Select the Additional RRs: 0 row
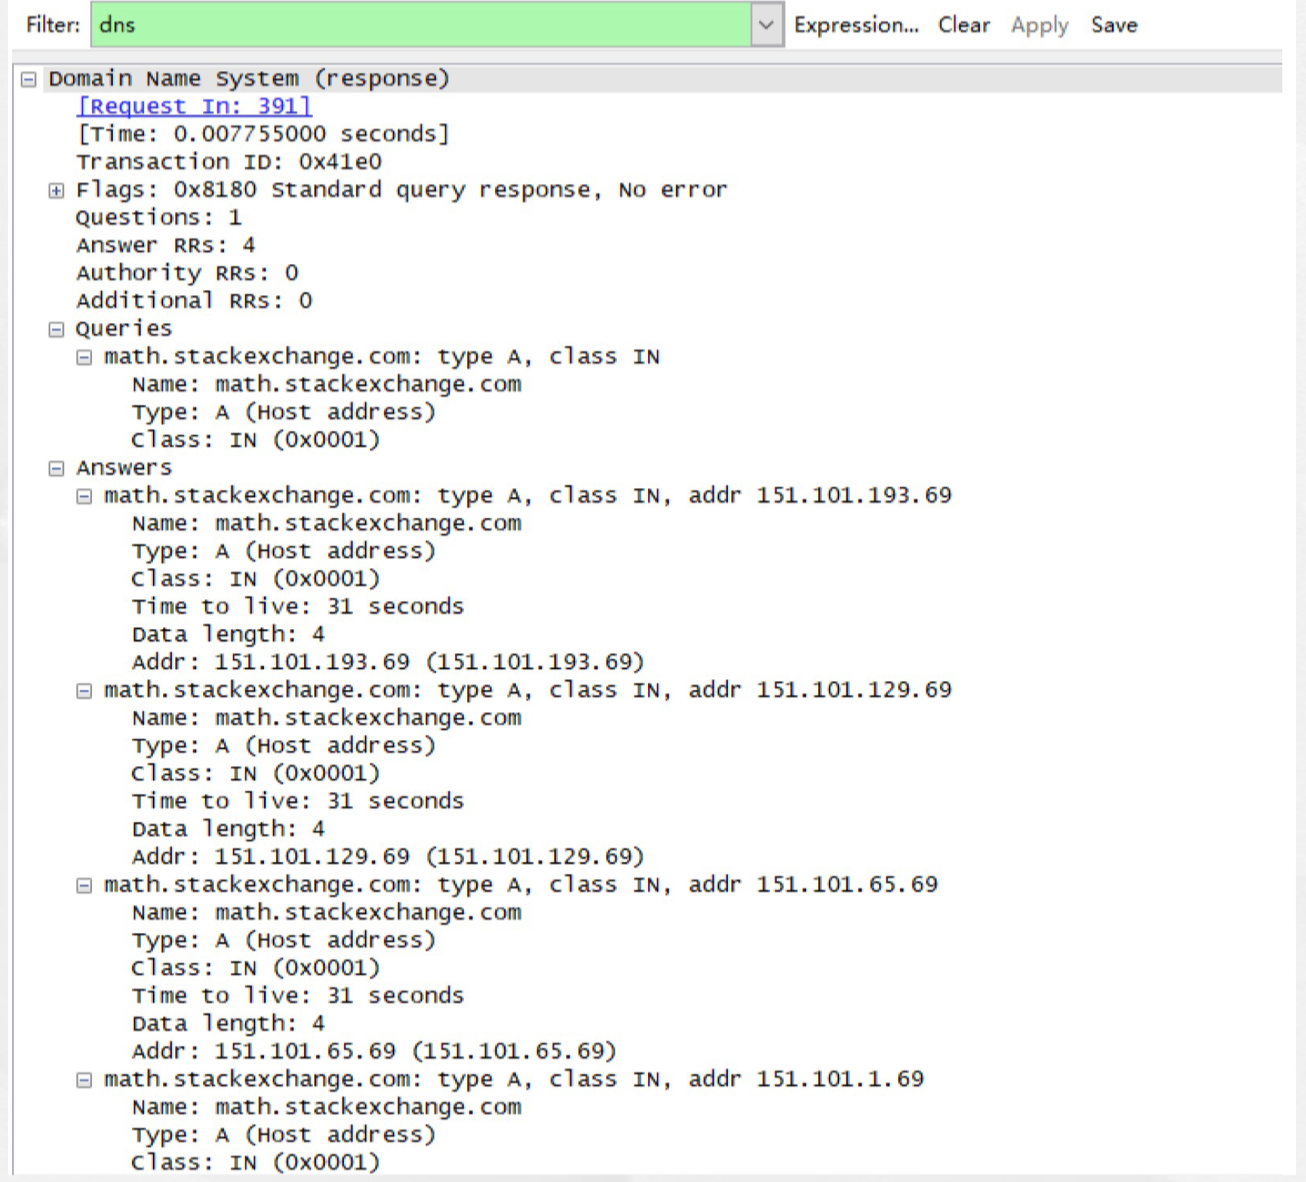This screenshot has height=1182, width=1306. tap(194, 301)
